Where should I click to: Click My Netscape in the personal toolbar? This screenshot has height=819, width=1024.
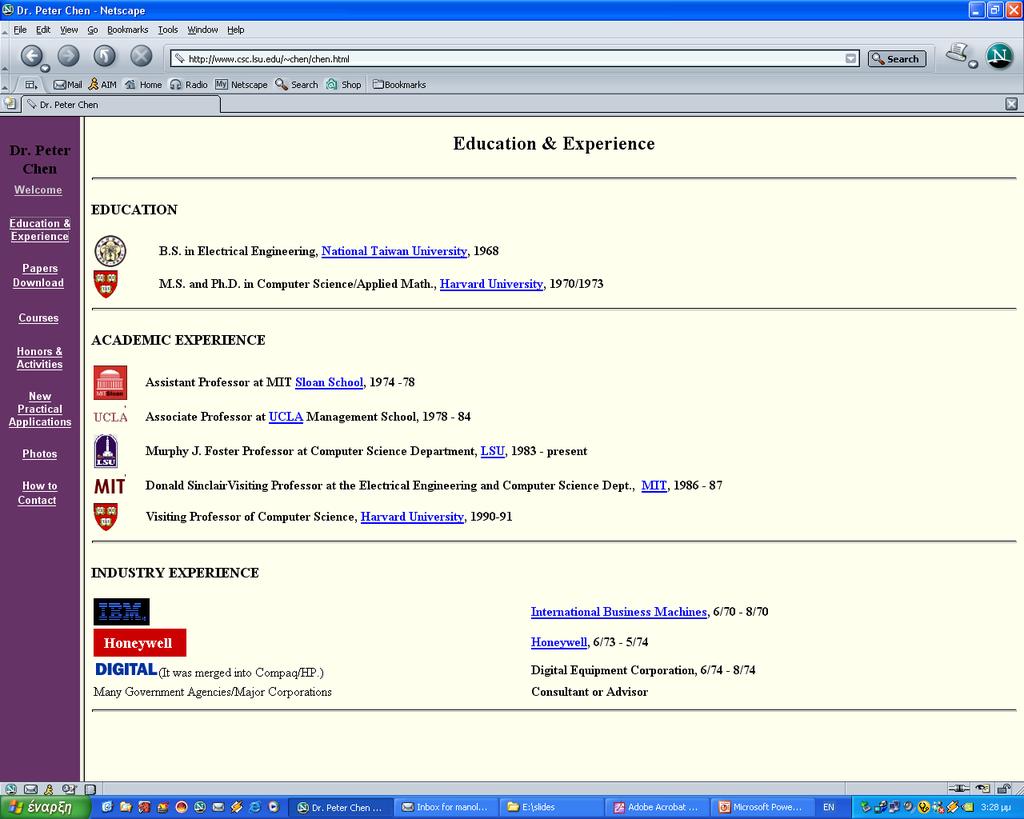pyautogui.click(x=241, y=85)
